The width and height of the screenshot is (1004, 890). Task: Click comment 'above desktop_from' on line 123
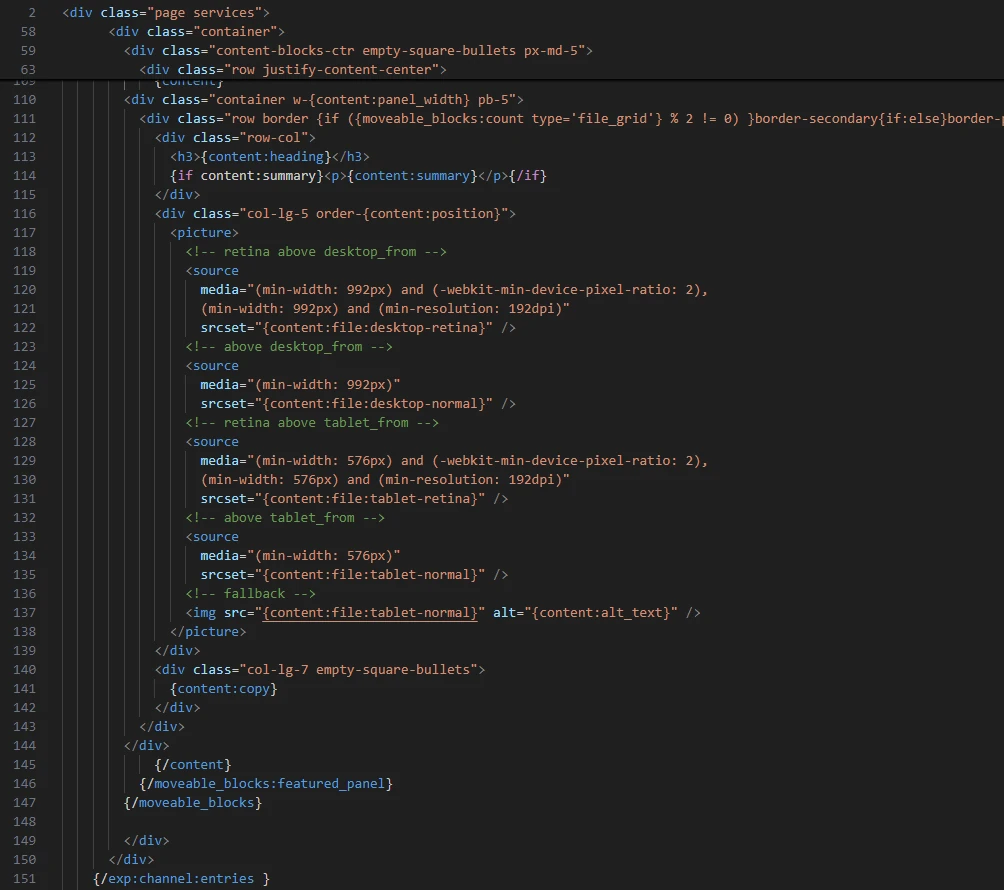pos(289,346)
